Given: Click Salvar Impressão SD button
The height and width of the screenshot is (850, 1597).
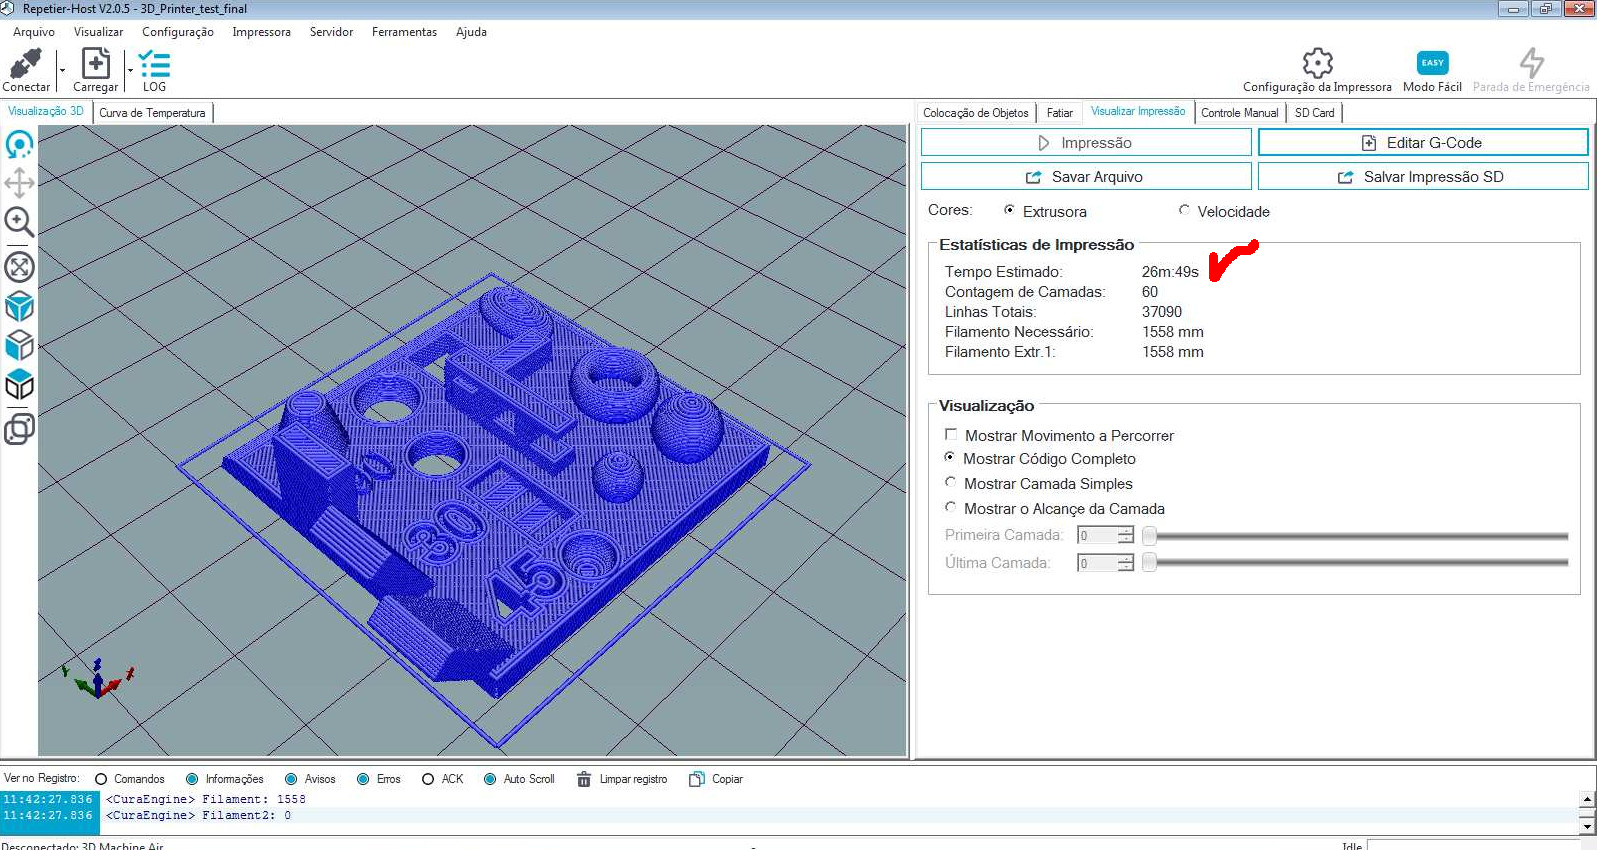Looking at the screenshot, I should pyautogui.click(x=1423, y=177).
